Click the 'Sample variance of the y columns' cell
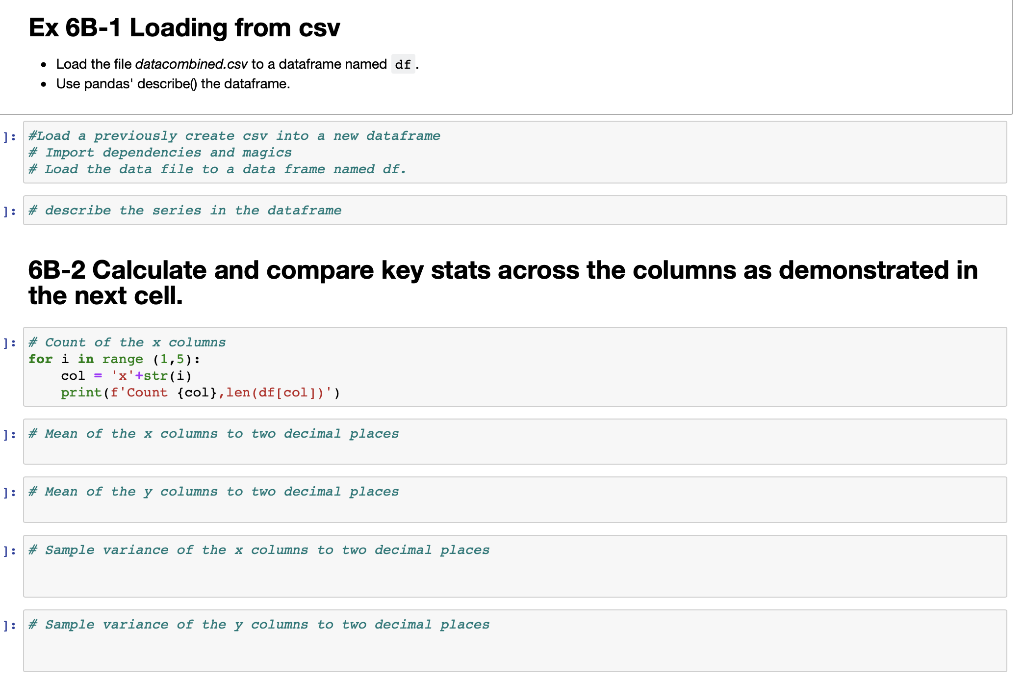Viewport: 1024px width, 683px height. (515, 641)
